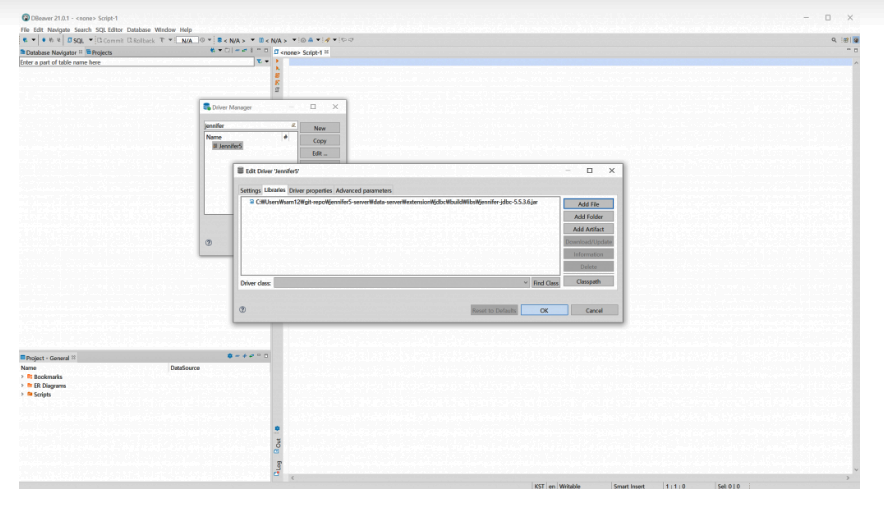Open the Driver class dropdown
Image resolution: width=884 pixels, height=521 pixels.
(526, 283)
